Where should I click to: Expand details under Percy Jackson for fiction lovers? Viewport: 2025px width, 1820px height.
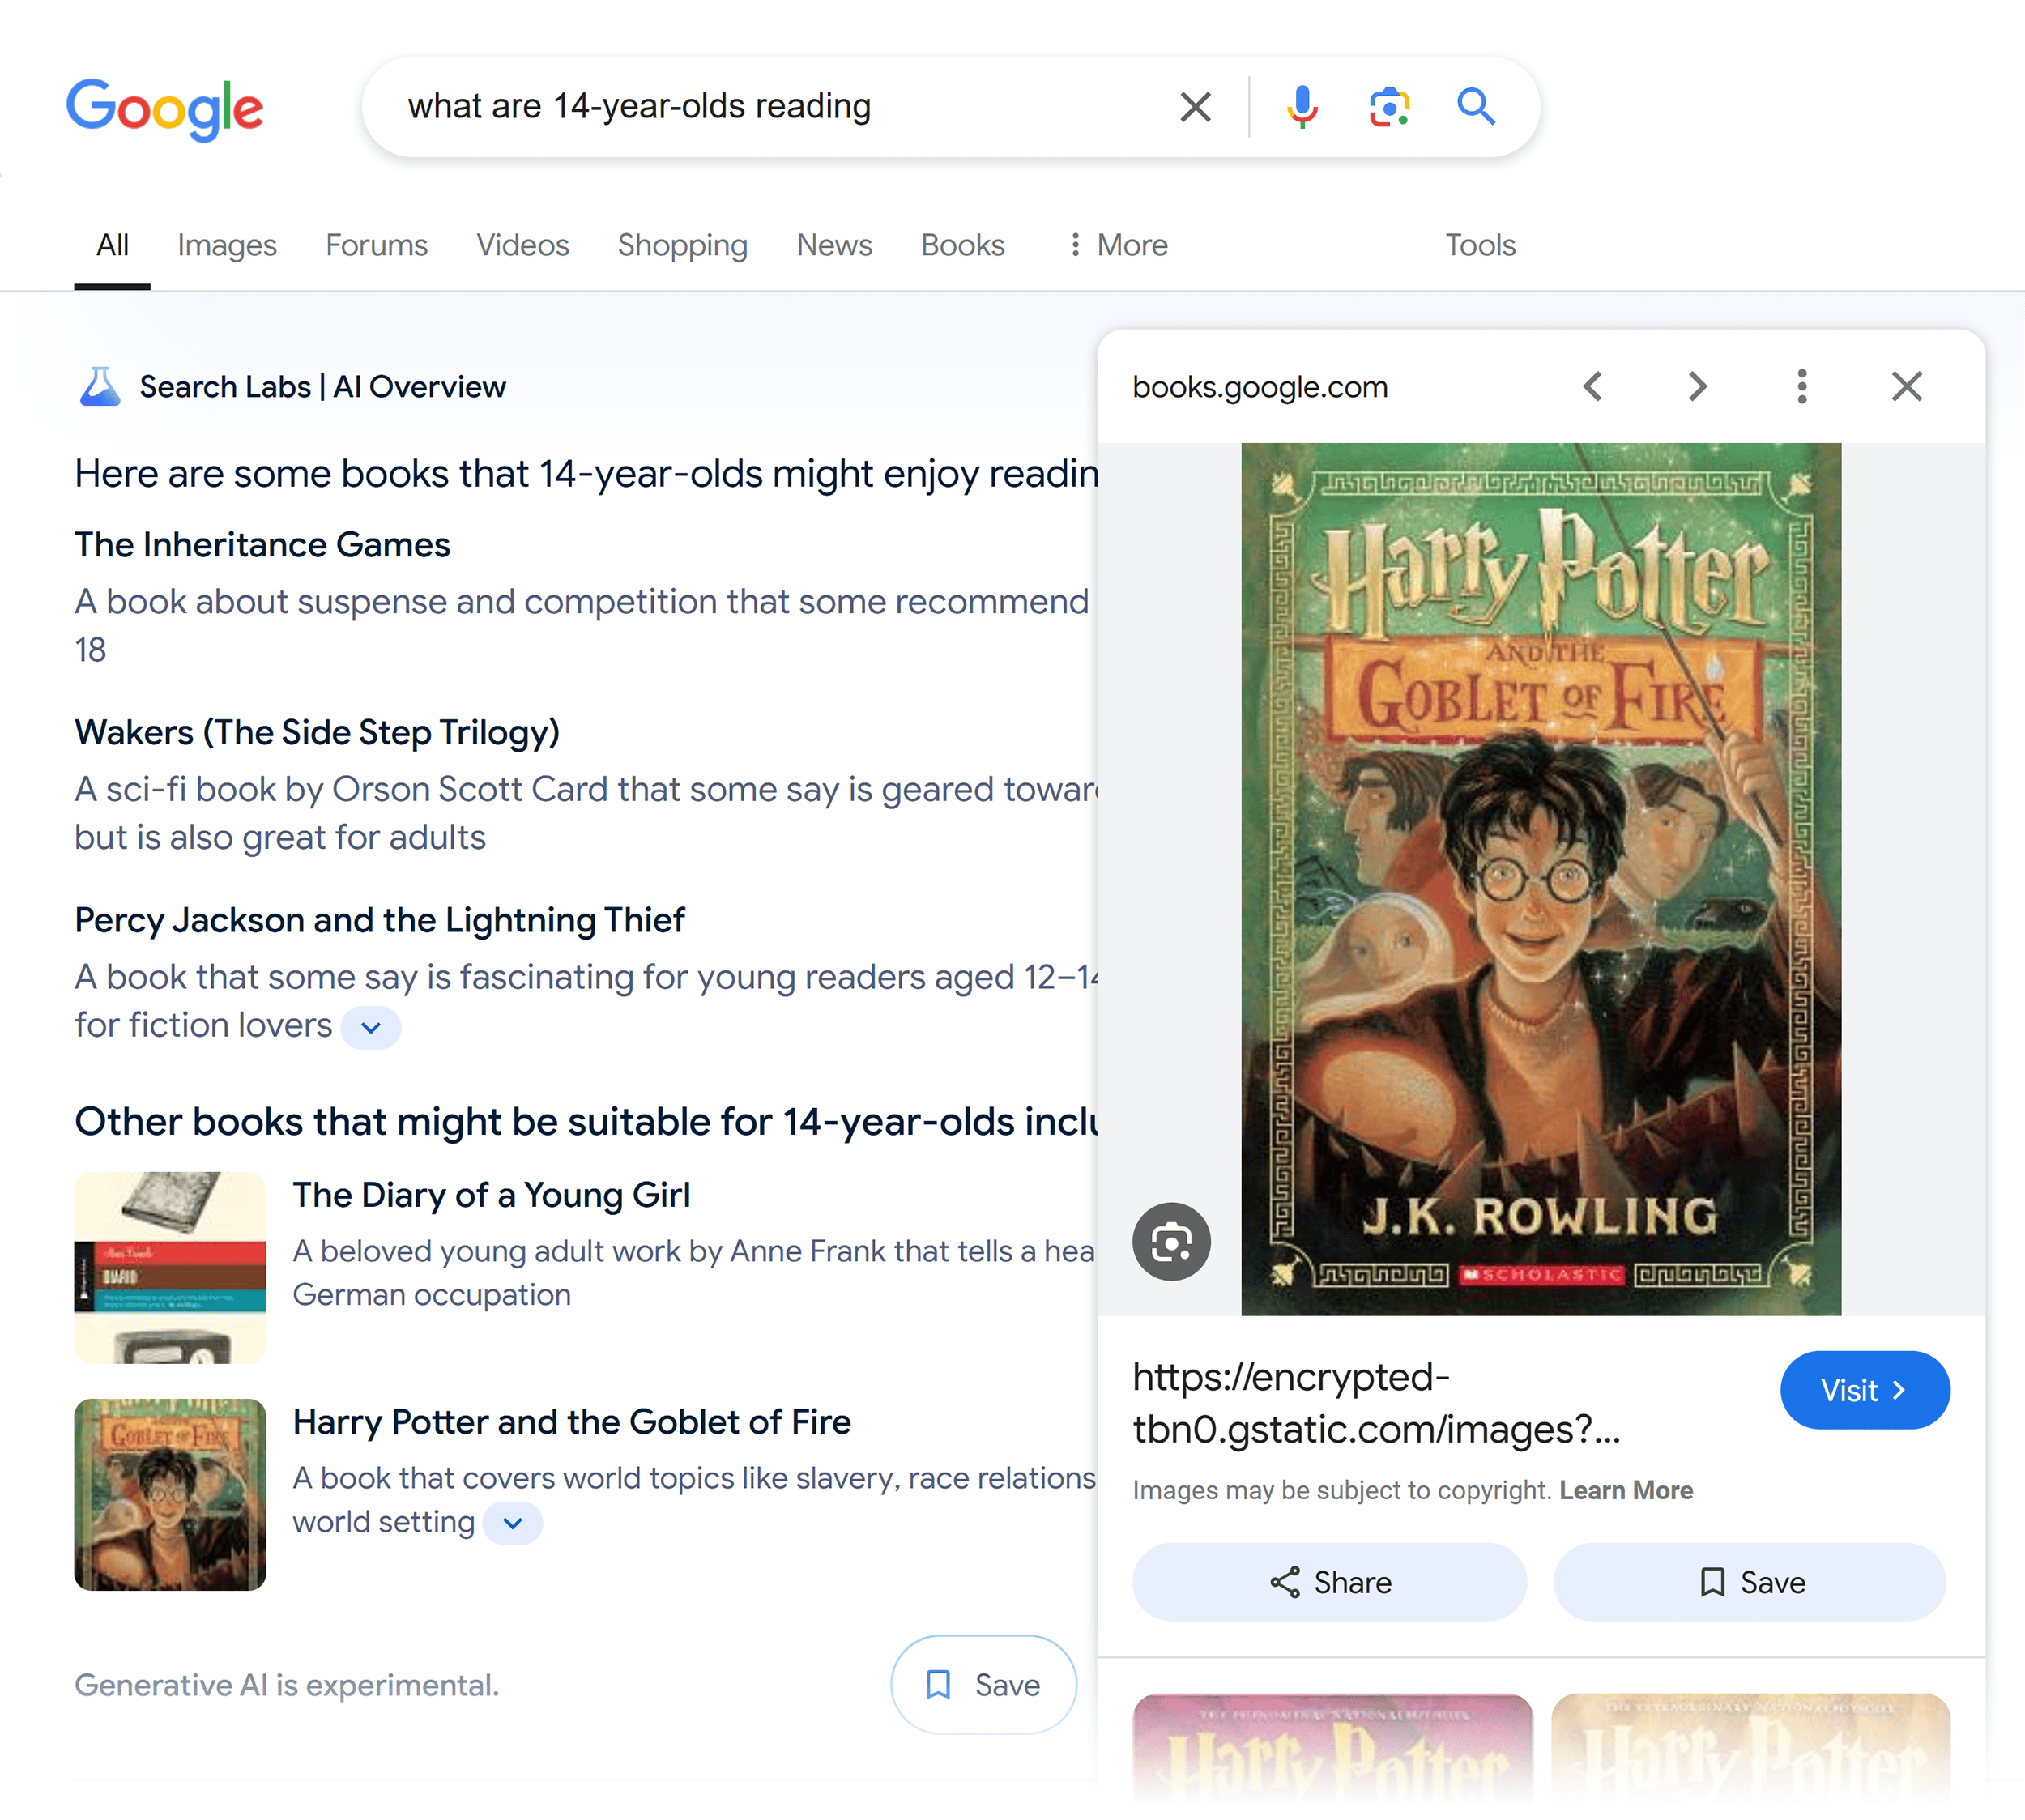tap(371, 1027)
